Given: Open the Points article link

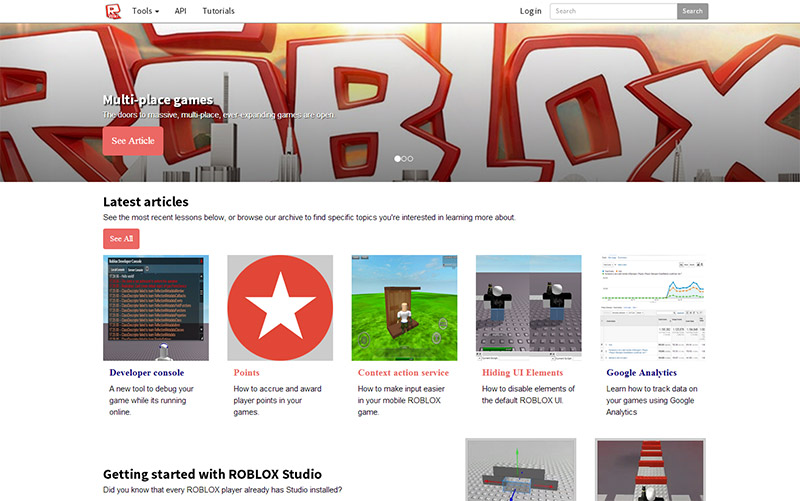Looking at the screenshot, I should point(246,373).
